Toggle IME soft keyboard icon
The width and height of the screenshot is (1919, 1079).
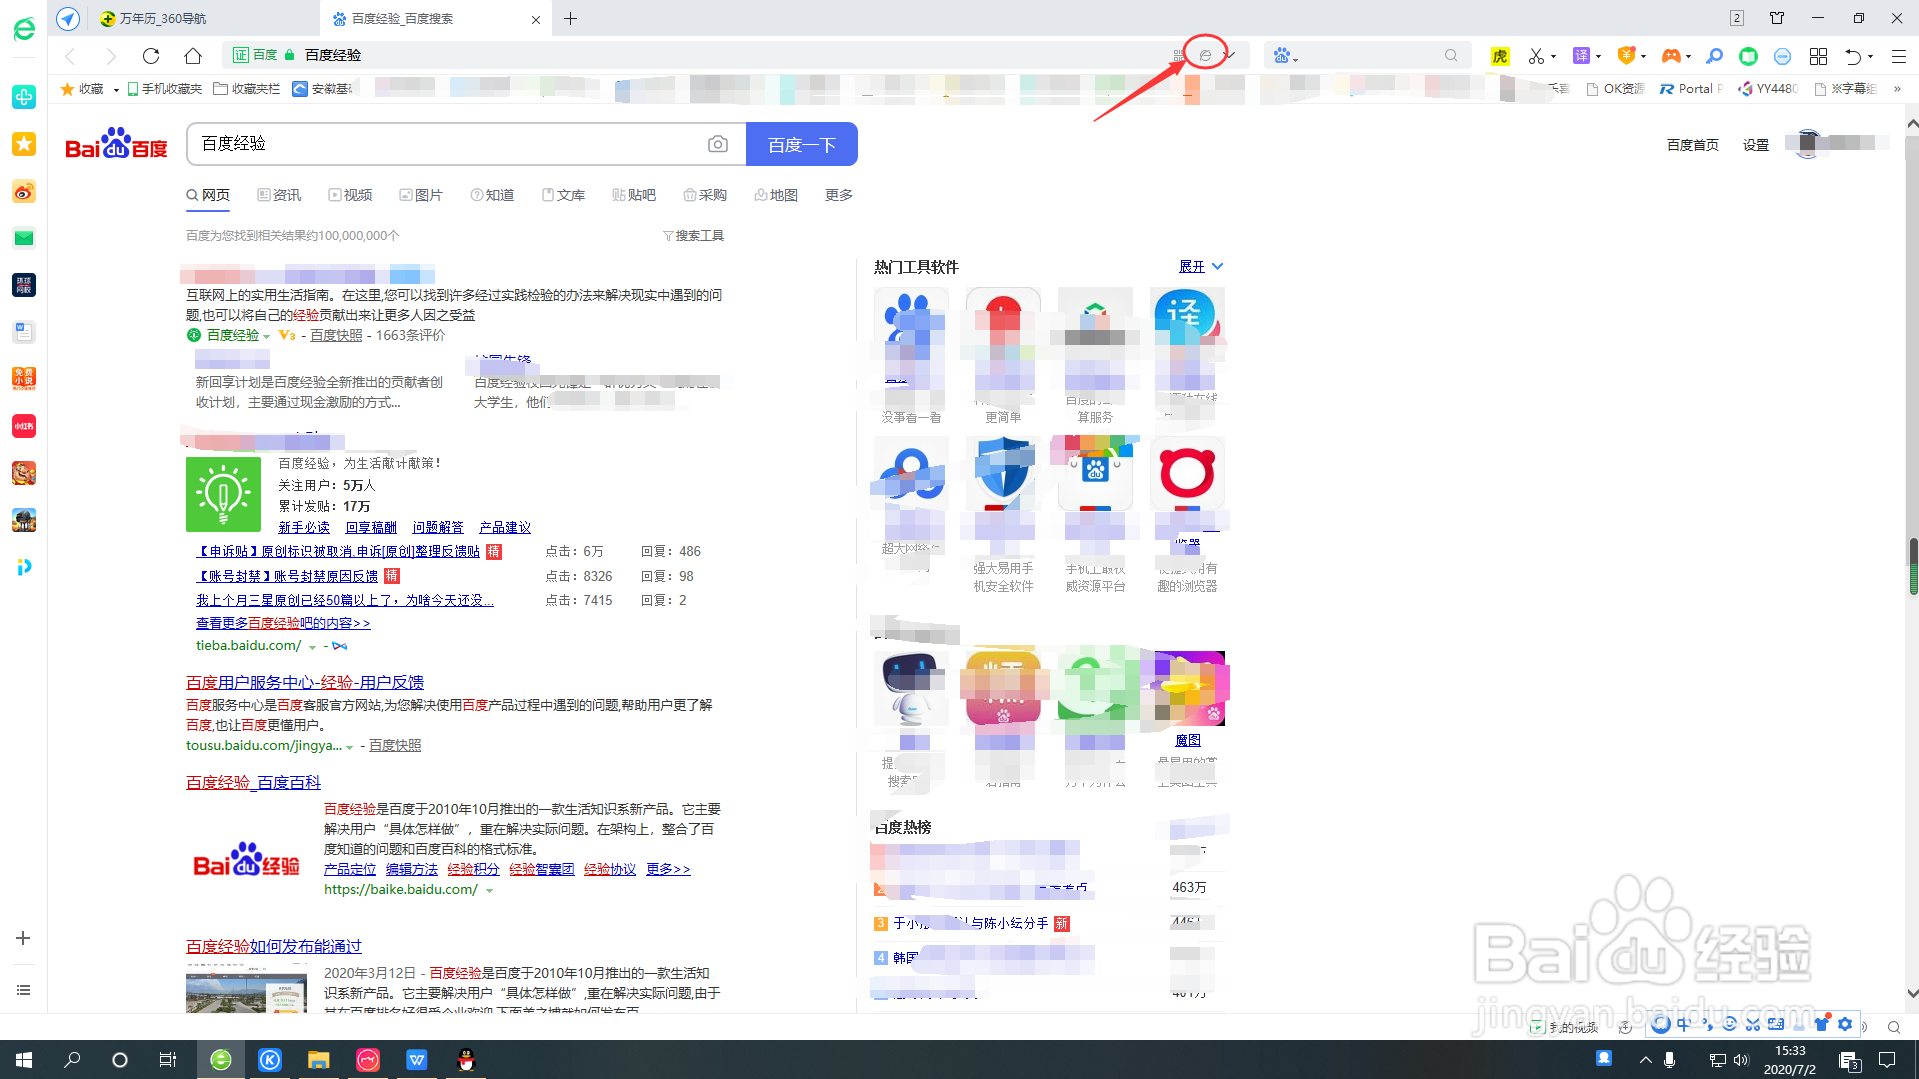[1775, 1024]
